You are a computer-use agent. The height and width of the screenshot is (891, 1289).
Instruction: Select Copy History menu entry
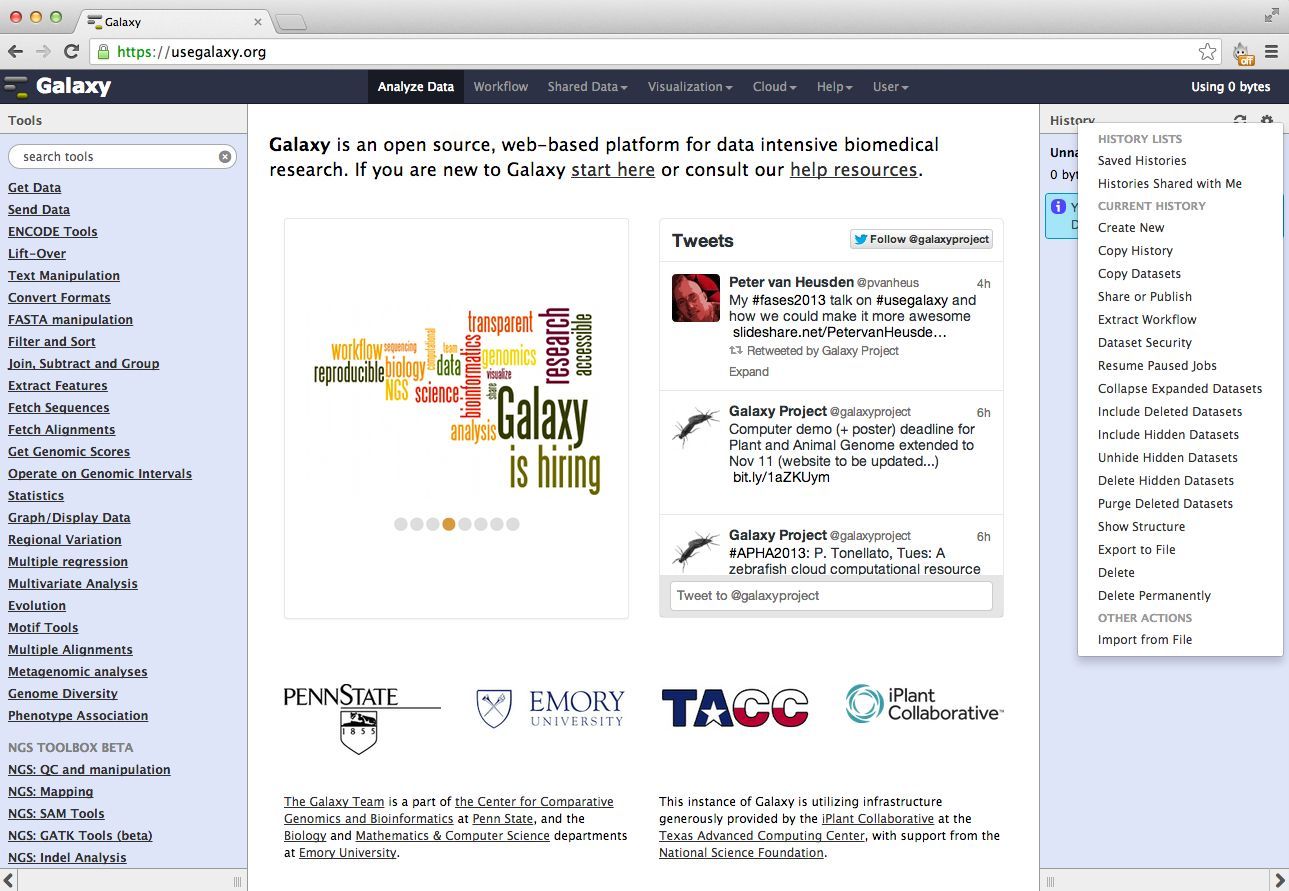(1135, 250)
